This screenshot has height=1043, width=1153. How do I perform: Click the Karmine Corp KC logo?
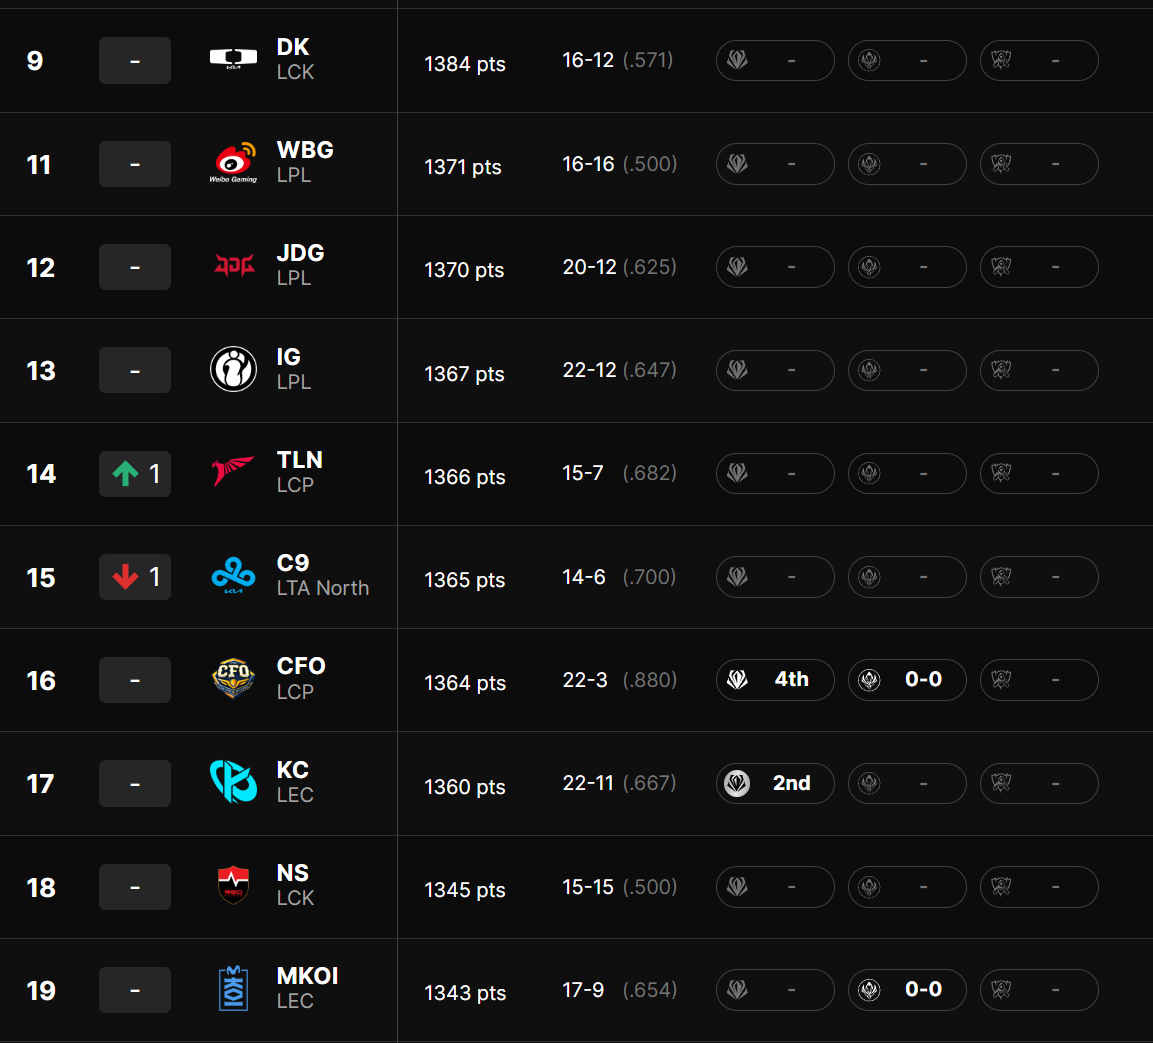coord(233,781)
